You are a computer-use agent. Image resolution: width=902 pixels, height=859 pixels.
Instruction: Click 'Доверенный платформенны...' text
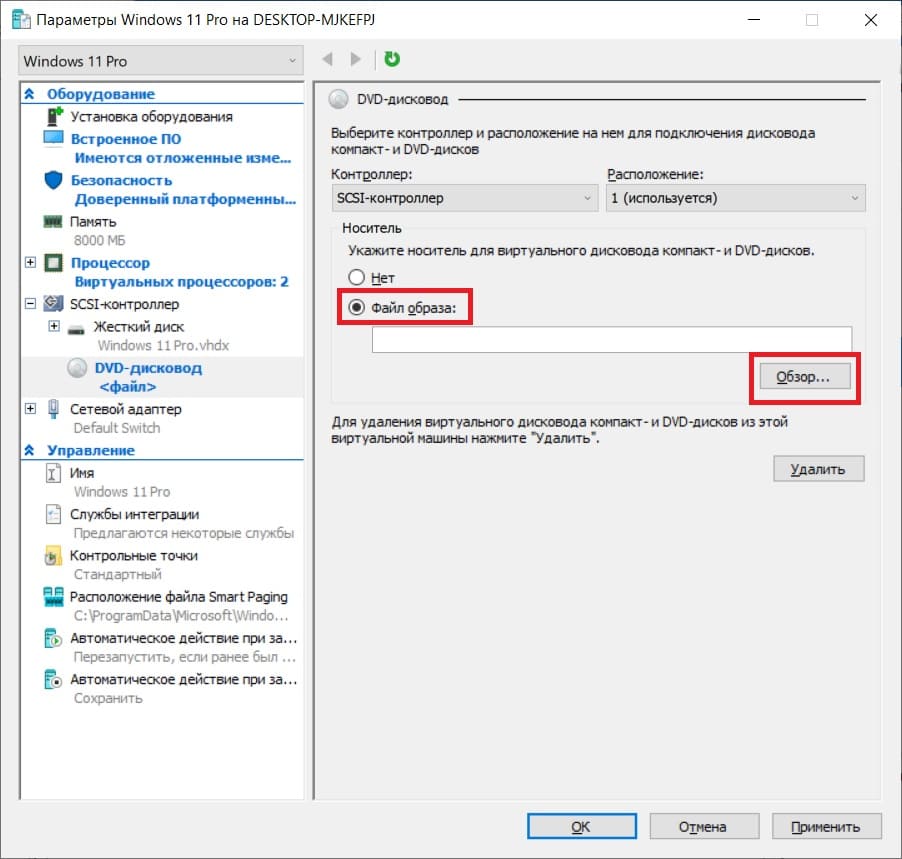(185, 199)
